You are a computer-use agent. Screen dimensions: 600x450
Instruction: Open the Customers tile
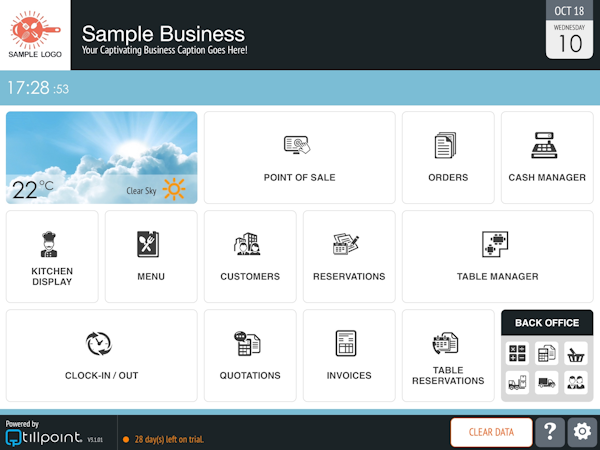[250, 256]
